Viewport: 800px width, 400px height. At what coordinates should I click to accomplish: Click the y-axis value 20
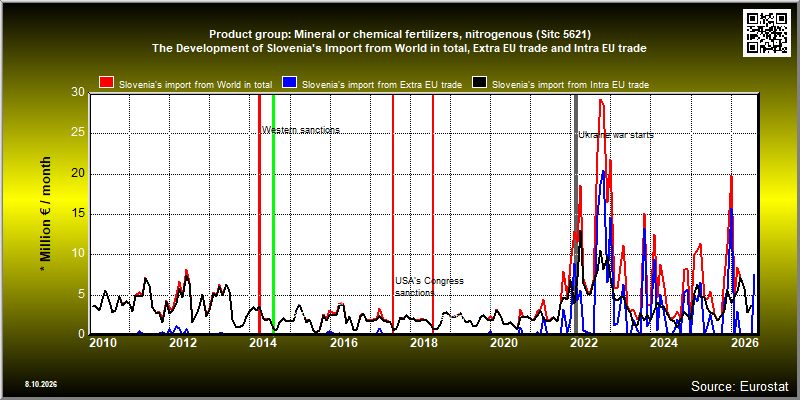pyautogui.click(x=78, y=174)
